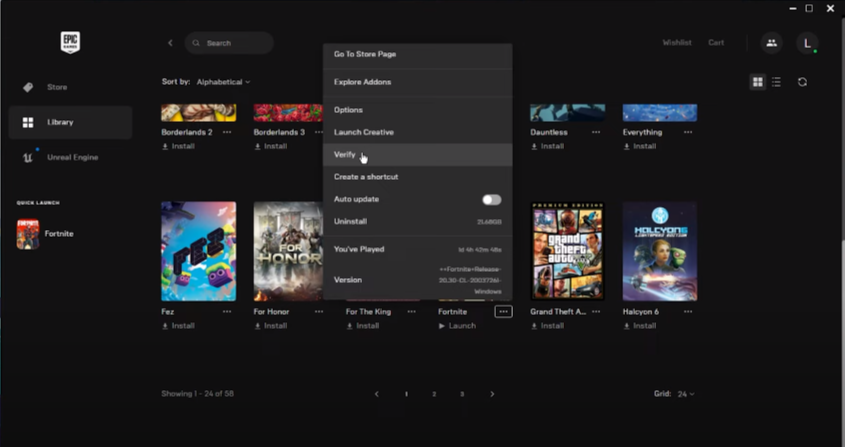845x447 pixels.
Task: Open the For Honor game cover
Action: click(288, 251)
